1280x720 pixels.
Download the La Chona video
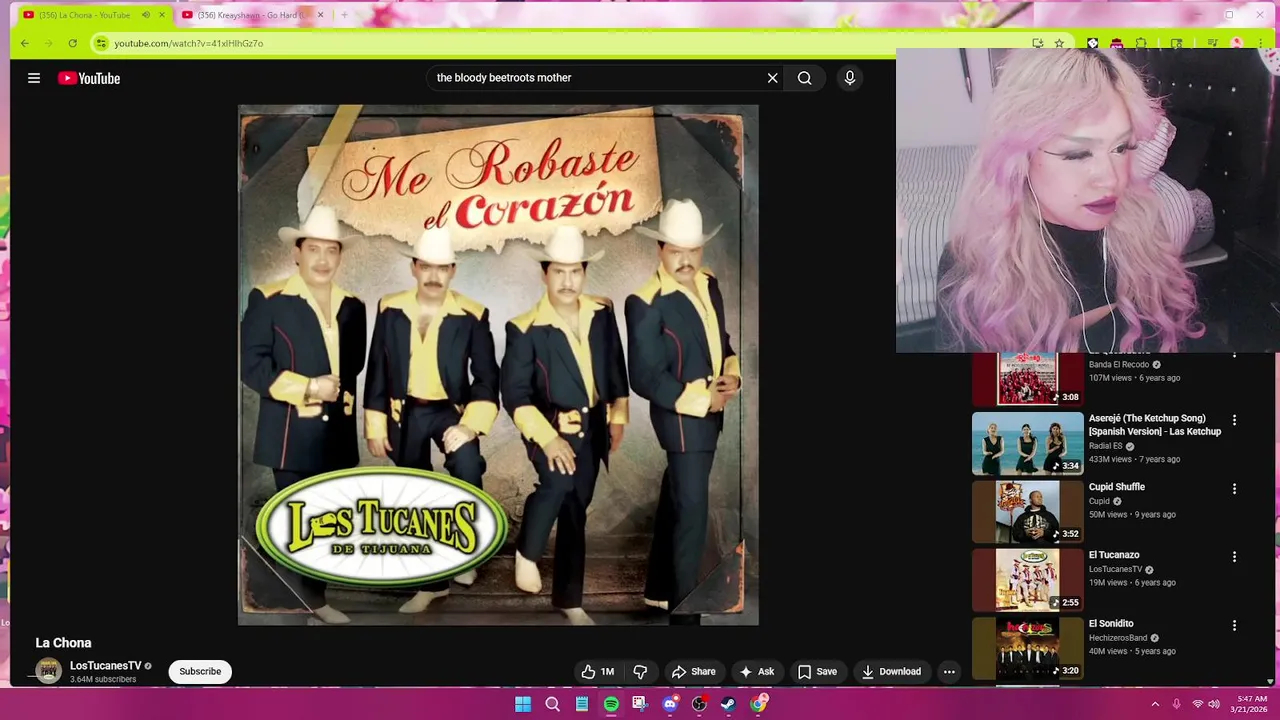891,672
